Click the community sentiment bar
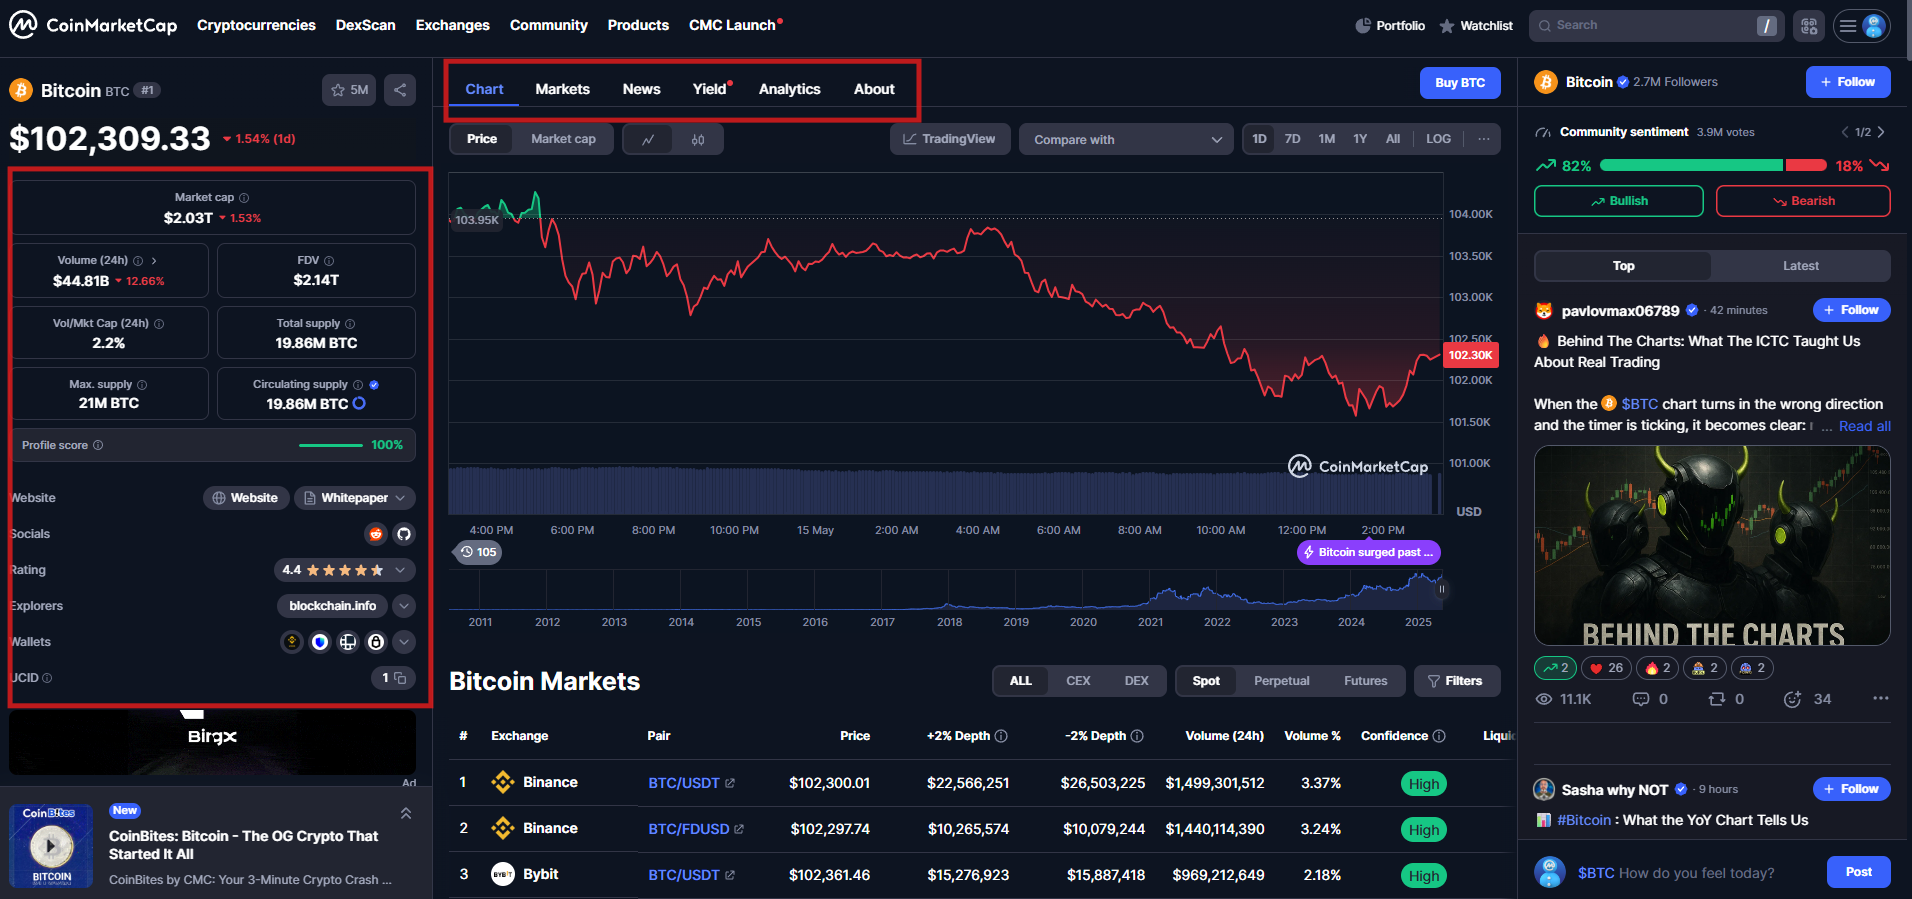The width and height of the screenshot is (1912, 899). [x=1714, y=165]
